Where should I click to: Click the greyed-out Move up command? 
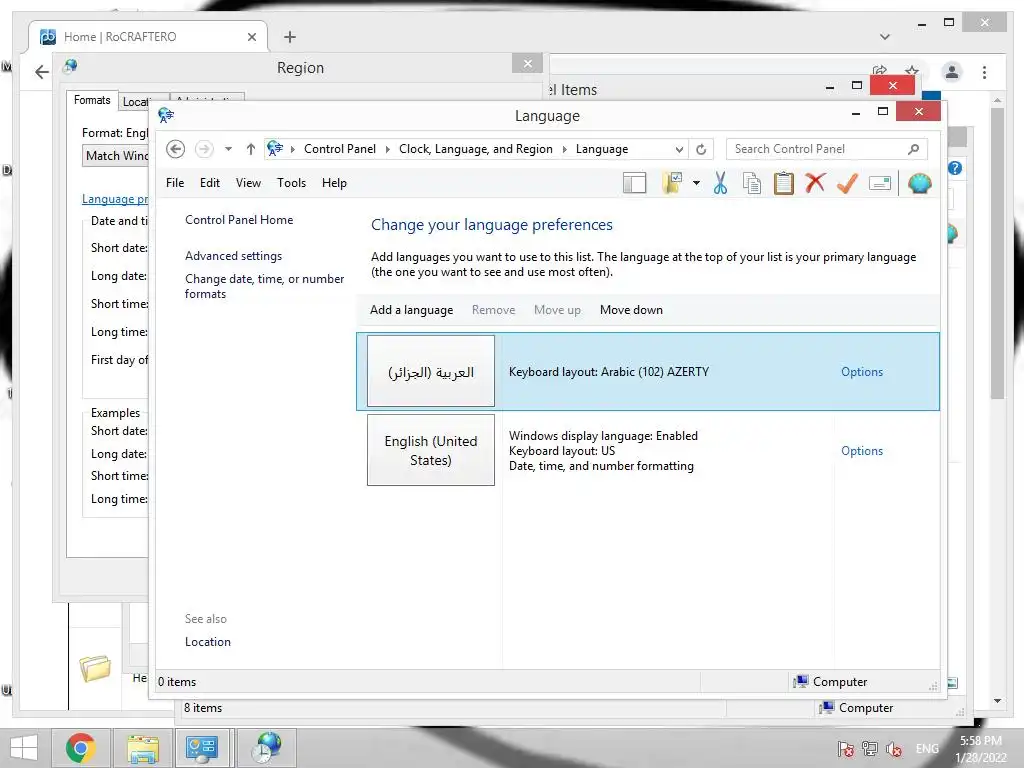[557, 310]
